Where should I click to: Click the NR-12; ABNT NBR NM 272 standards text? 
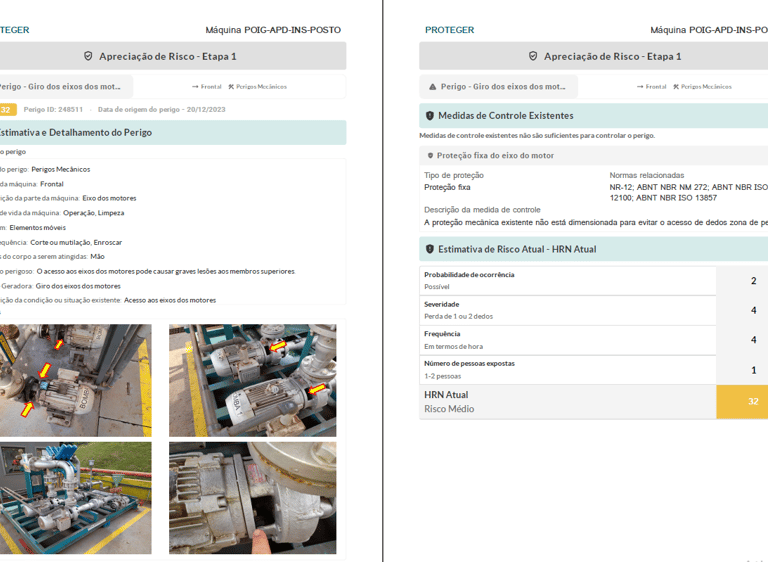[x=689, y=193]
